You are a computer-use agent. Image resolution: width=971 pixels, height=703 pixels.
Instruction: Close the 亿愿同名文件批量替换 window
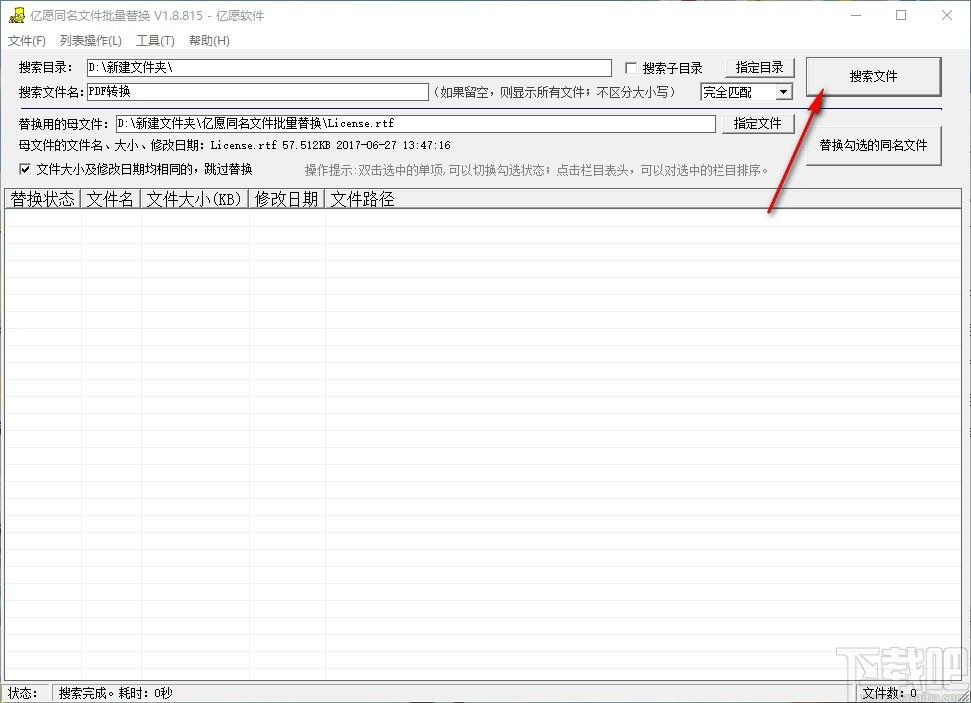947,15
